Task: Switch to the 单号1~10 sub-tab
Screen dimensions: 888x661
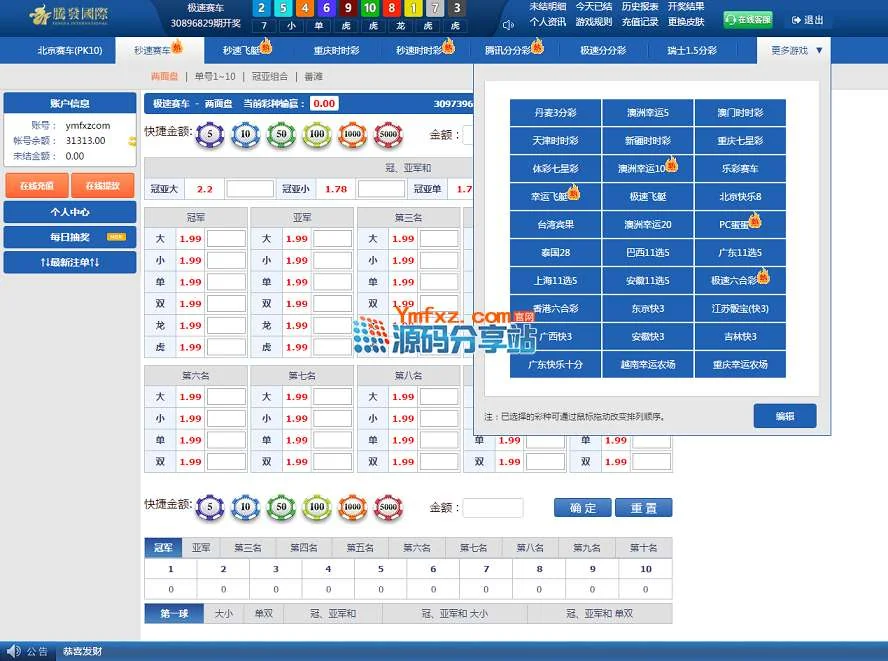Action: point(215,76)
